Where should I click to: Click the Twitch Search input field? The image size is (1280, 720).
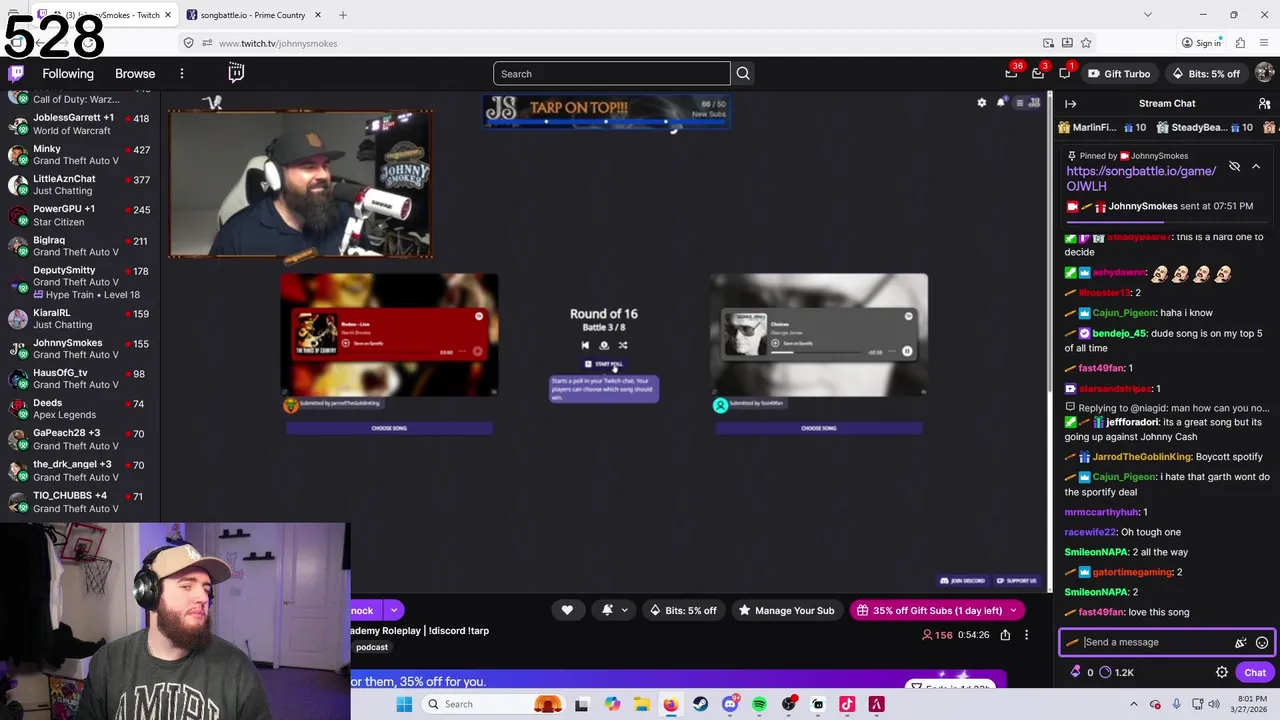(612, 73)
